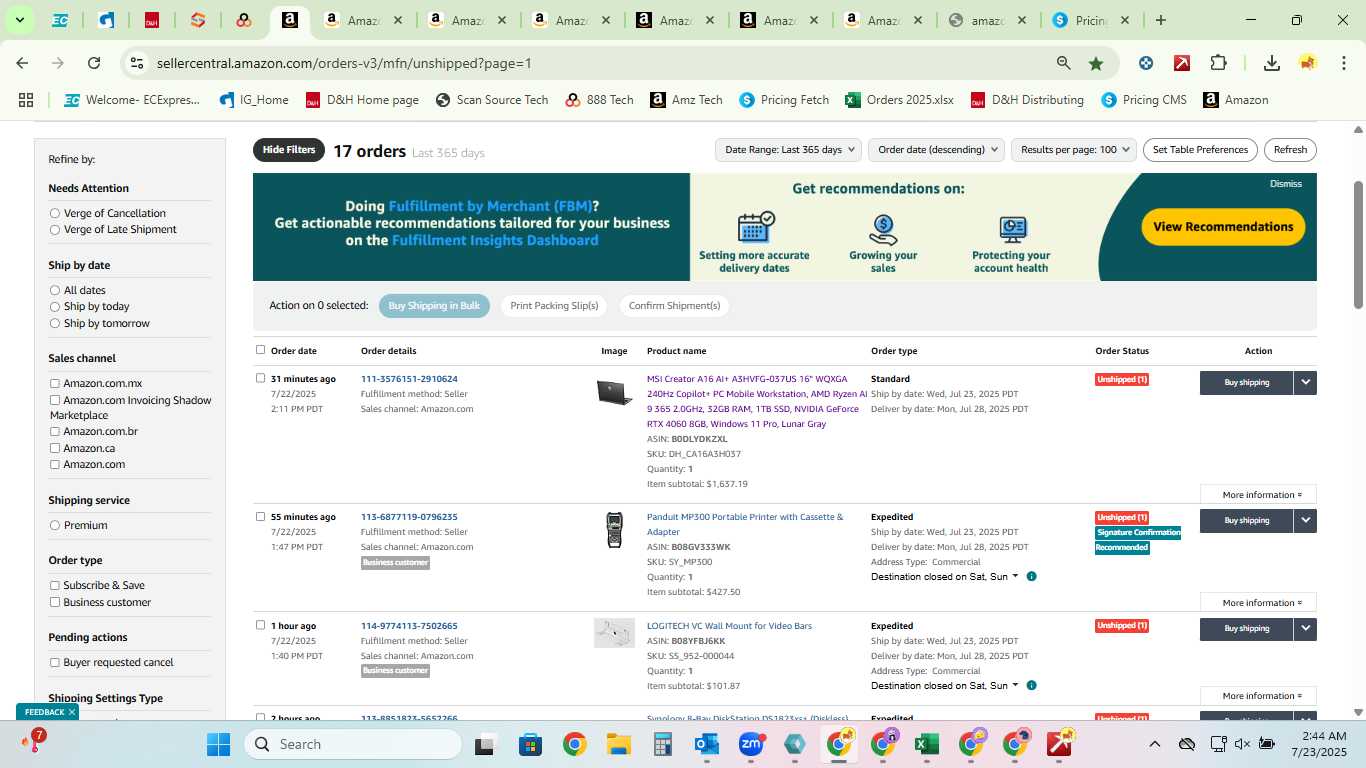Reload the Seller Central page

point(94,63)
